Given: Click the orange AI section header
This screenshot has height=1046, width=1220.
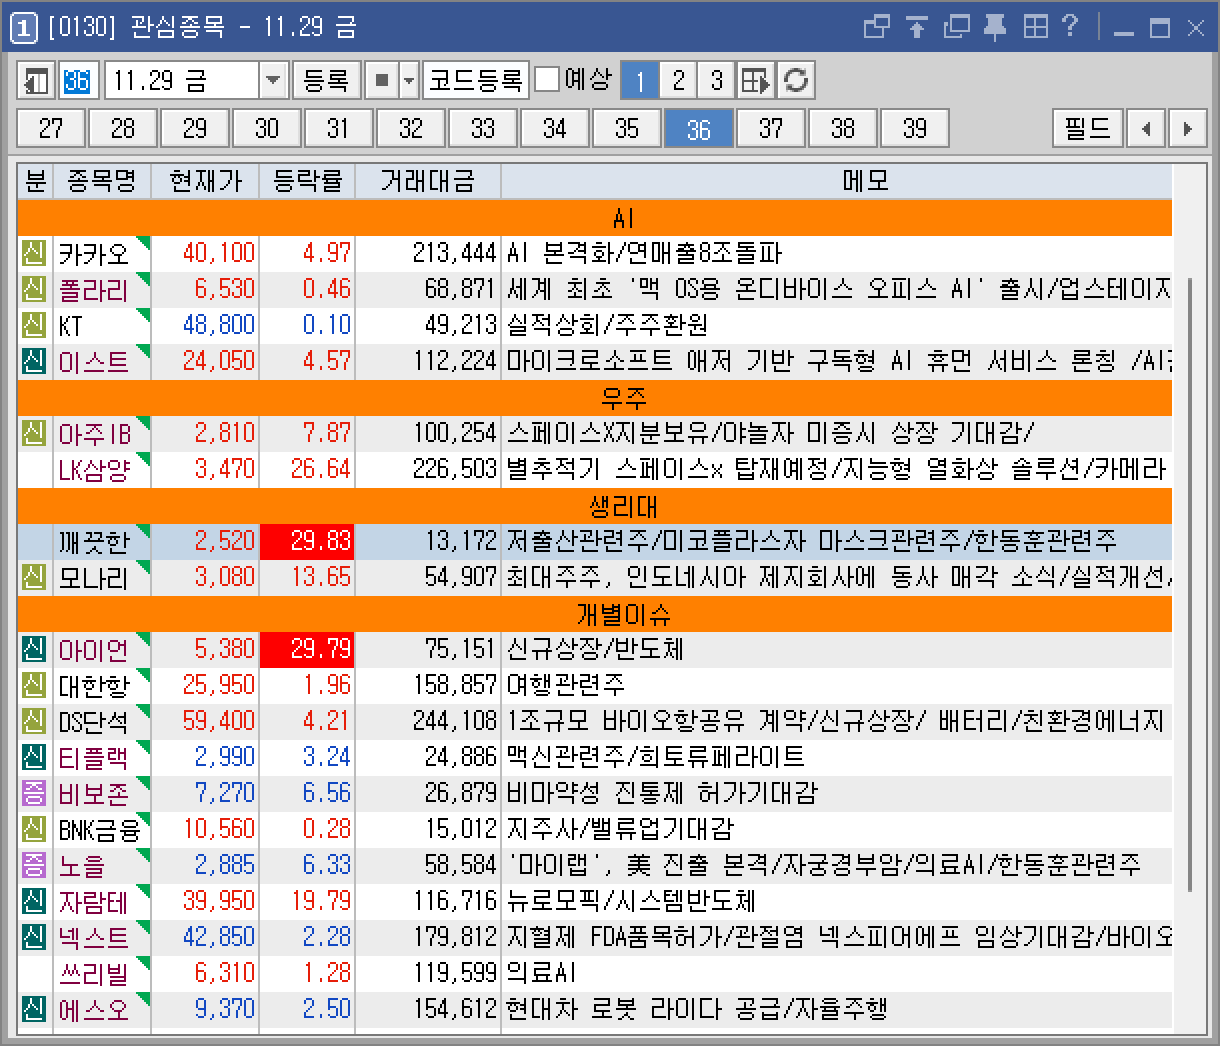Looking at the screenshot, I should pyautogui.click(x=595, y=217).
